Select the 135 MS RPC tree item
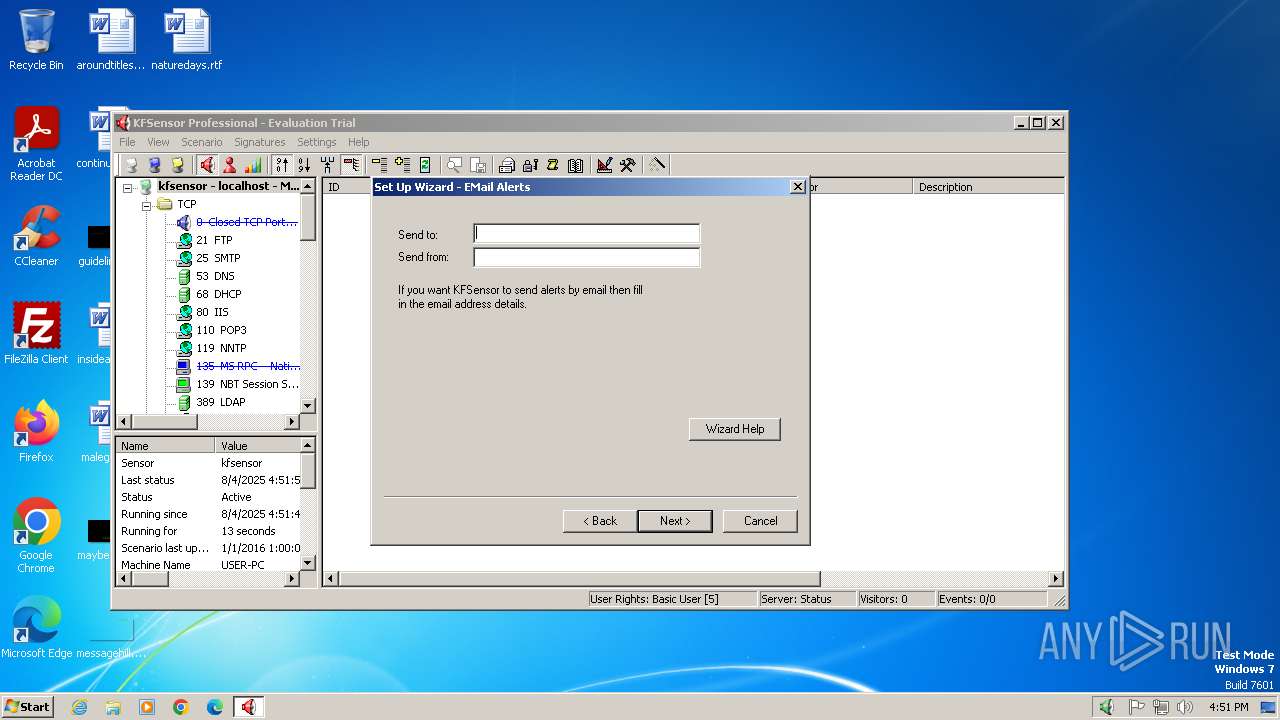The width and height of the screenshot is (1280, 720). [247, 366]
